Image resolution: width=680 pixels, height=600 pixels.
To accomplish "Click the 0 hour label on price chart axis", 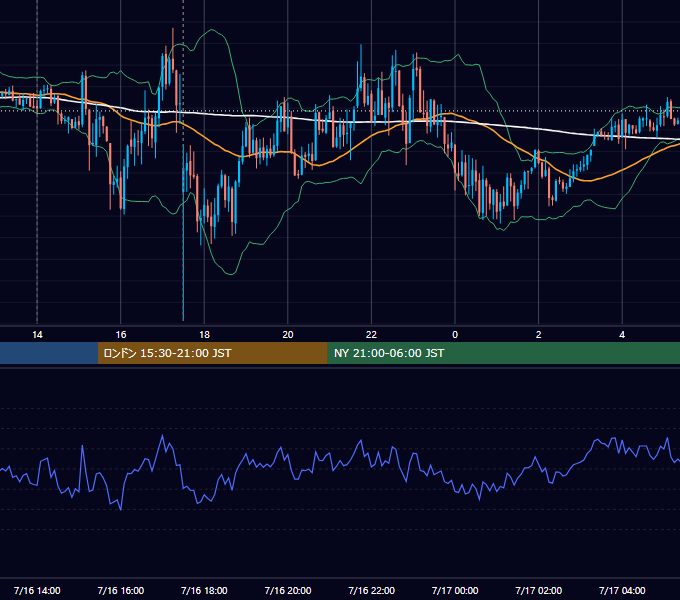I will pyautogui.click(x=455, y=335).
